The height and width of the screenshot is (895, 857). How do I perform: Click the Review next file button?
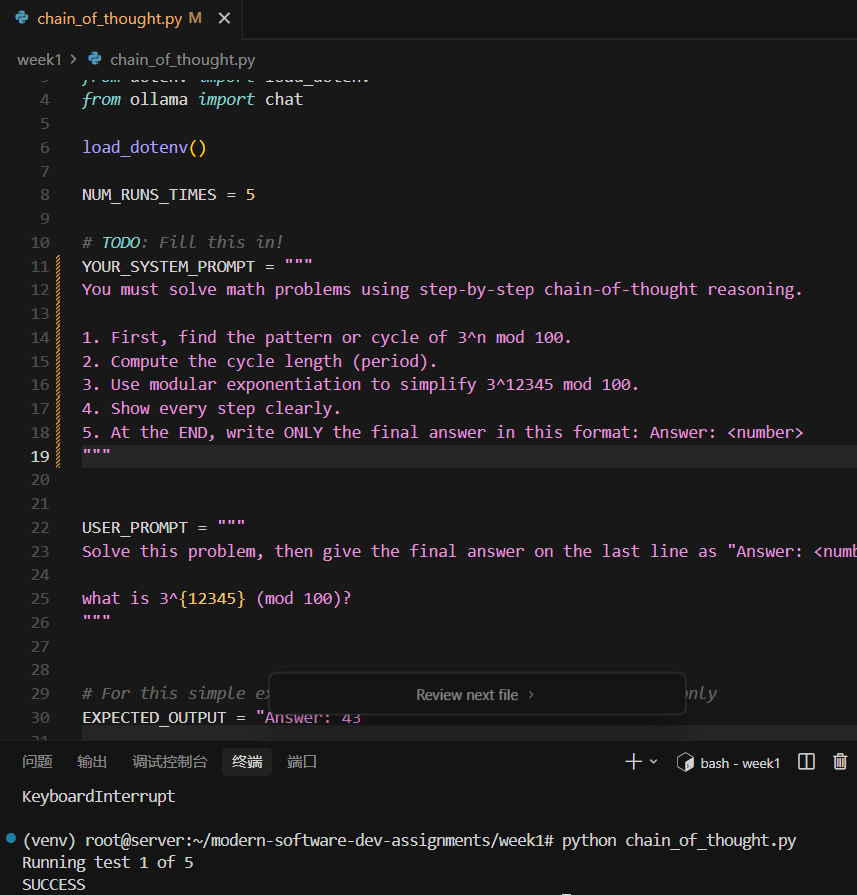coord(467,695)
